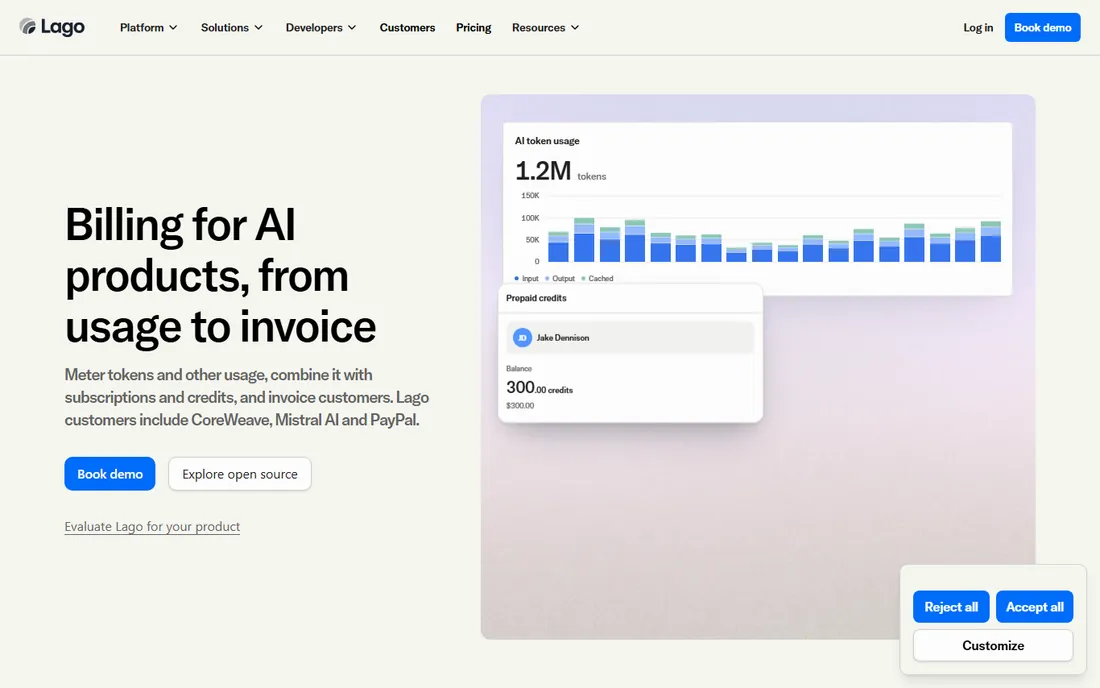This screenshot has width=1100, height=688.
Task: Click the $300.00 amount text
Action: (520, 405)
